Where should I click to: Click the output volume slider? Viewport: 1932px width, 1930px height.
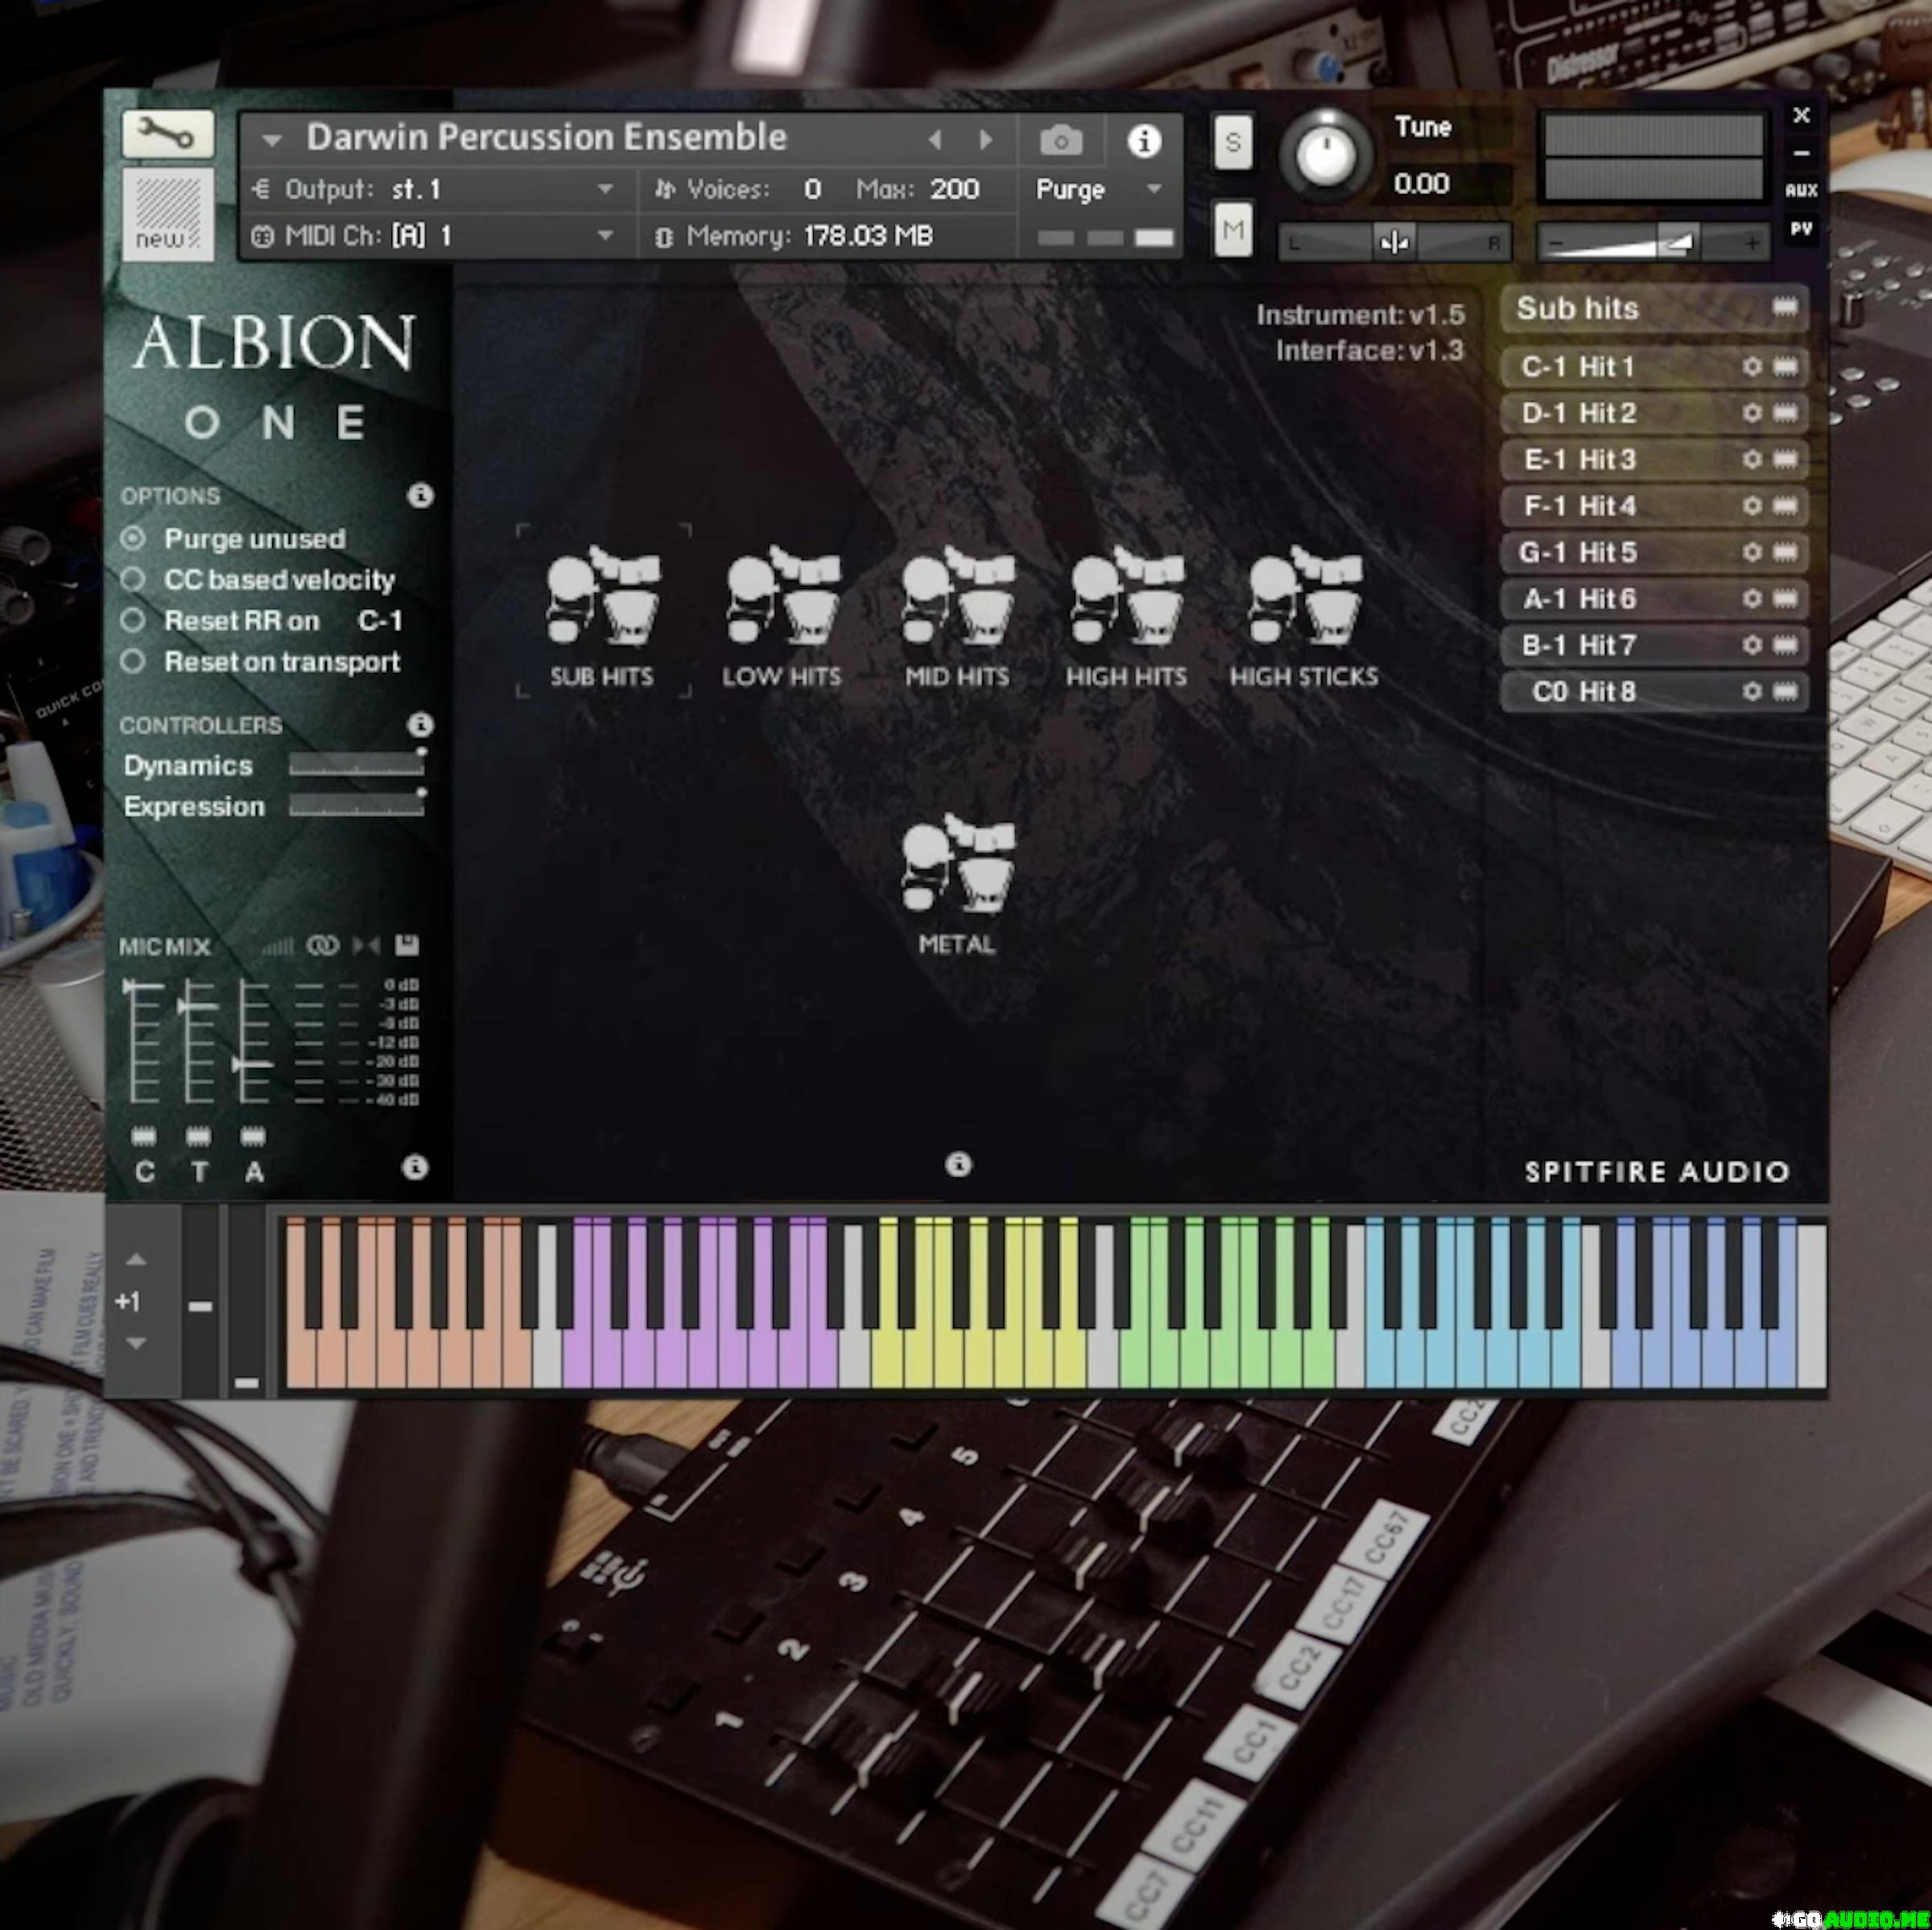[x=1653, y=242]
